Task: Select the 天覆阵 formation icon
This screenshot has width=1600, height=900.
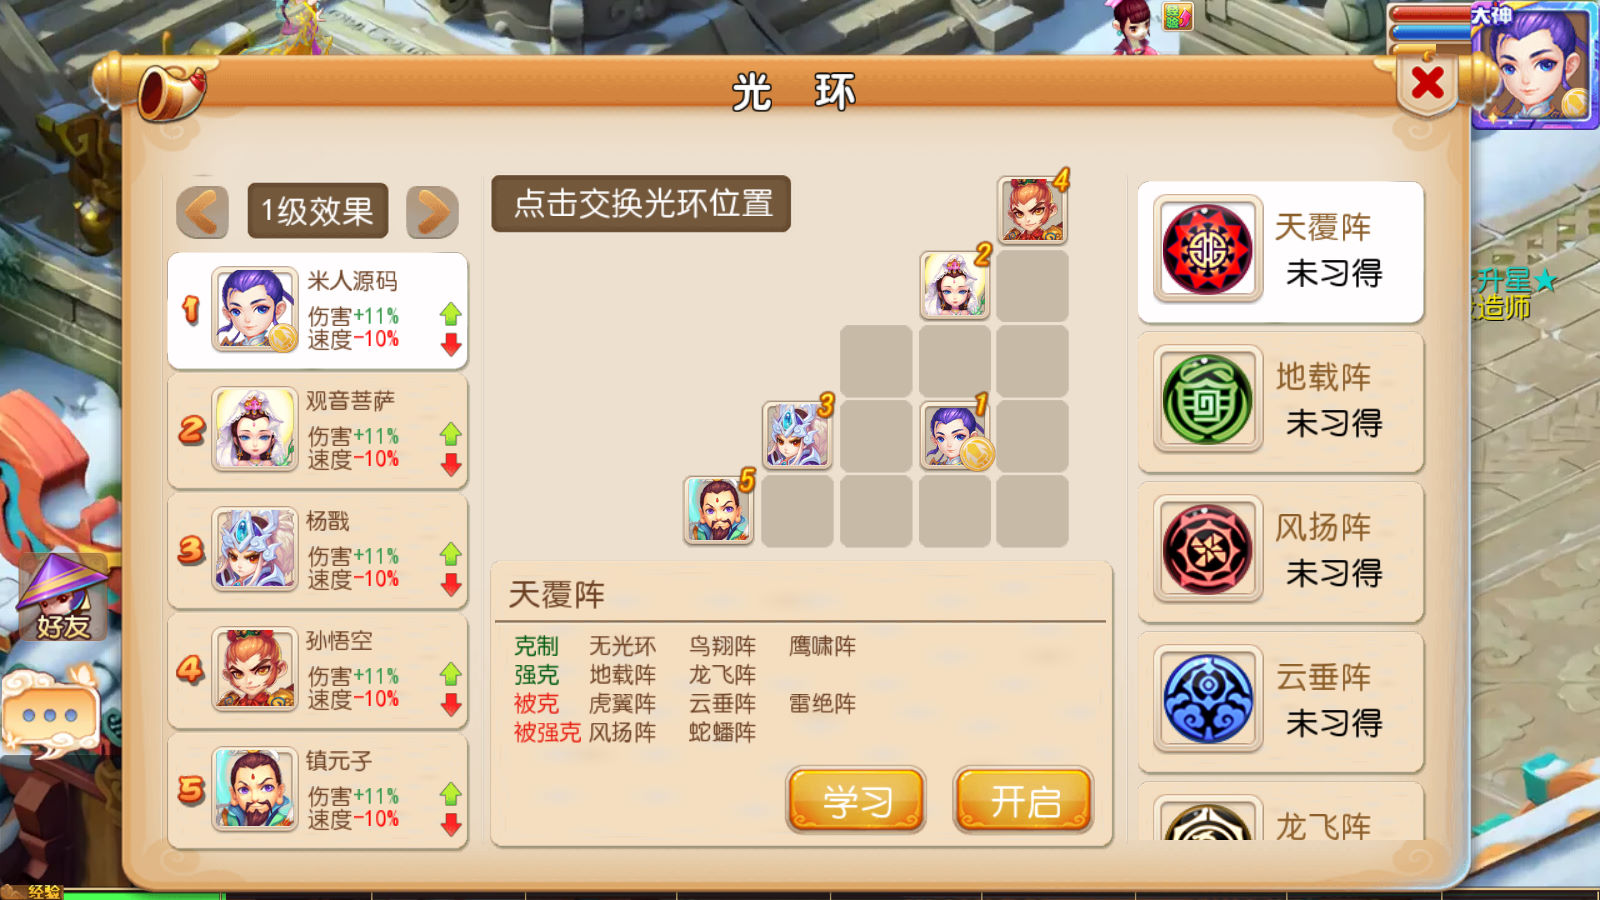Action: tap(1207, 249)
